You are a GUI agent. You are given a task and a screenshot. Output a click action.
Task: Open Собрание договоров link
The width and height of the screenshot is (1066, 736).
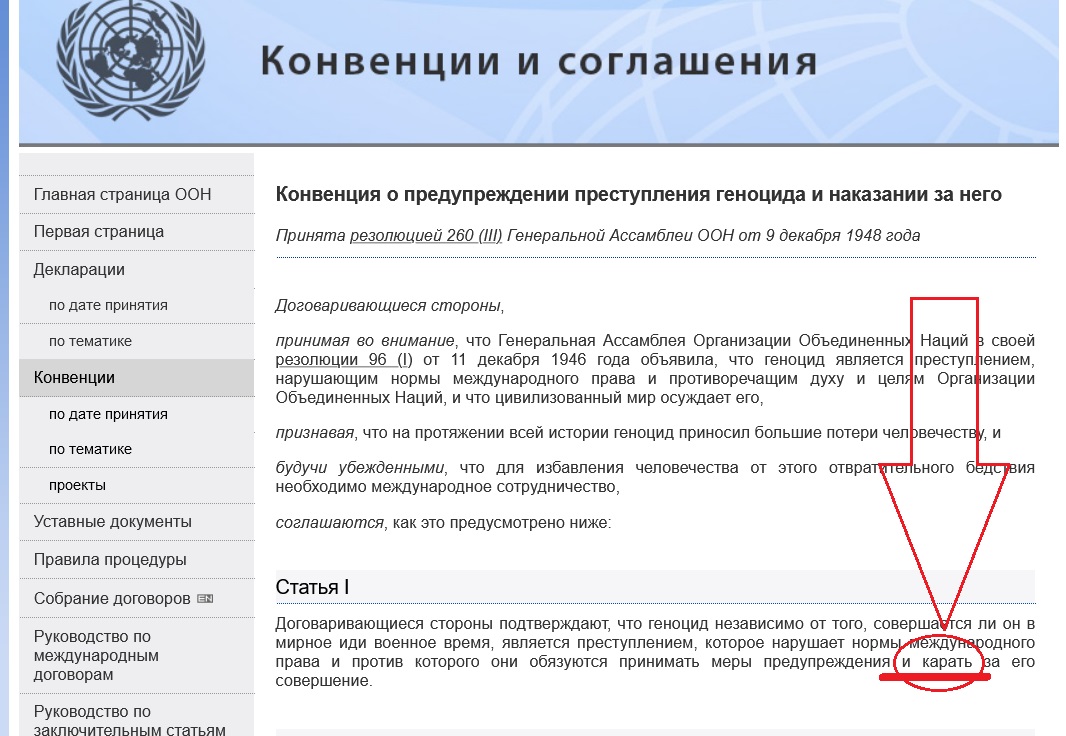coord(112,599)
